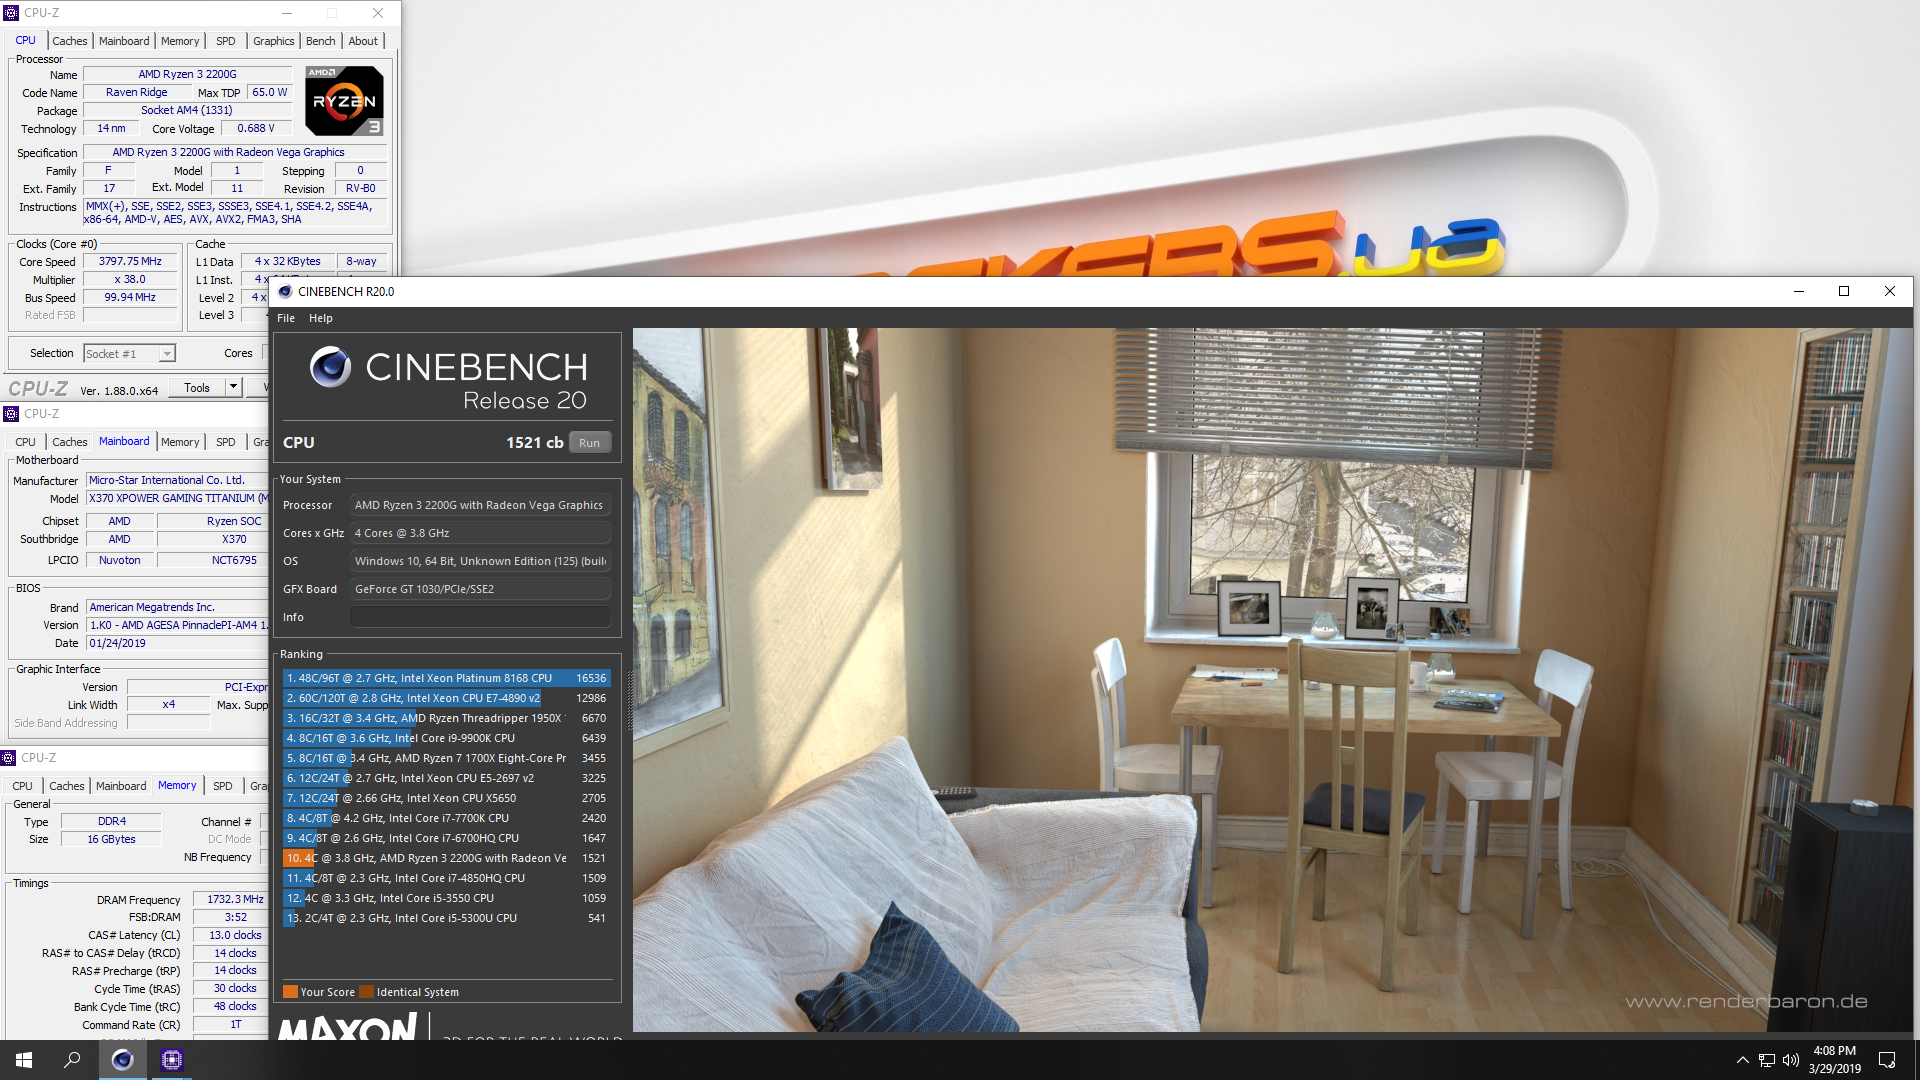Screen dimensions: 1920x1080
Task: Select ranking row Core i5-3550
Action: click(x=446, y=898)
